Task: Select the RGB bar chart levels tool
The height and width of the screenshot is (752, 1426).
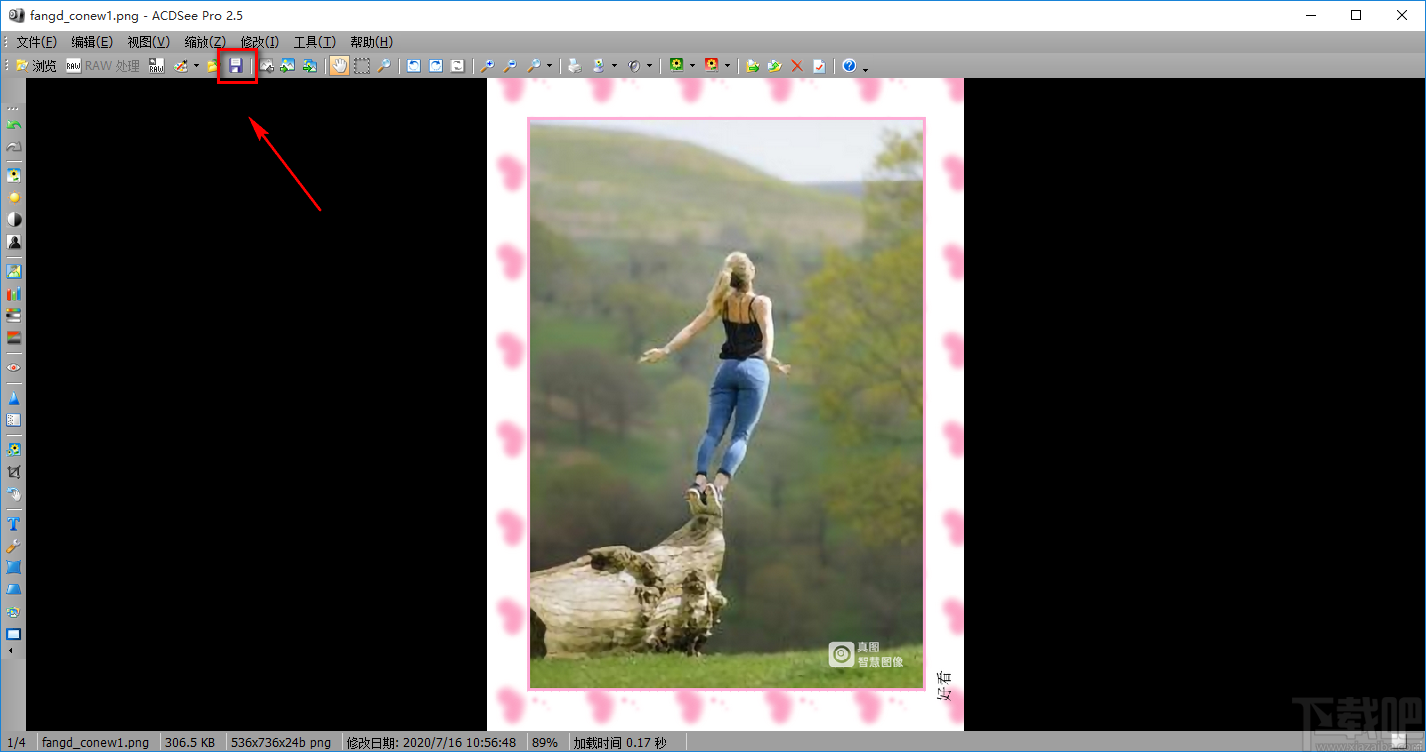Action: [14, 294]
